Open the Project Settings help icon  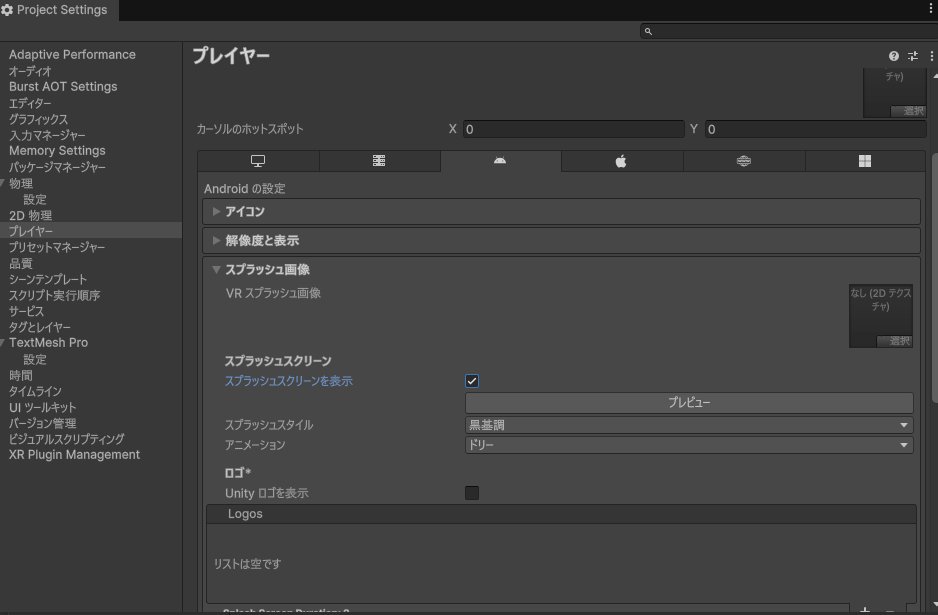[894, 56]
